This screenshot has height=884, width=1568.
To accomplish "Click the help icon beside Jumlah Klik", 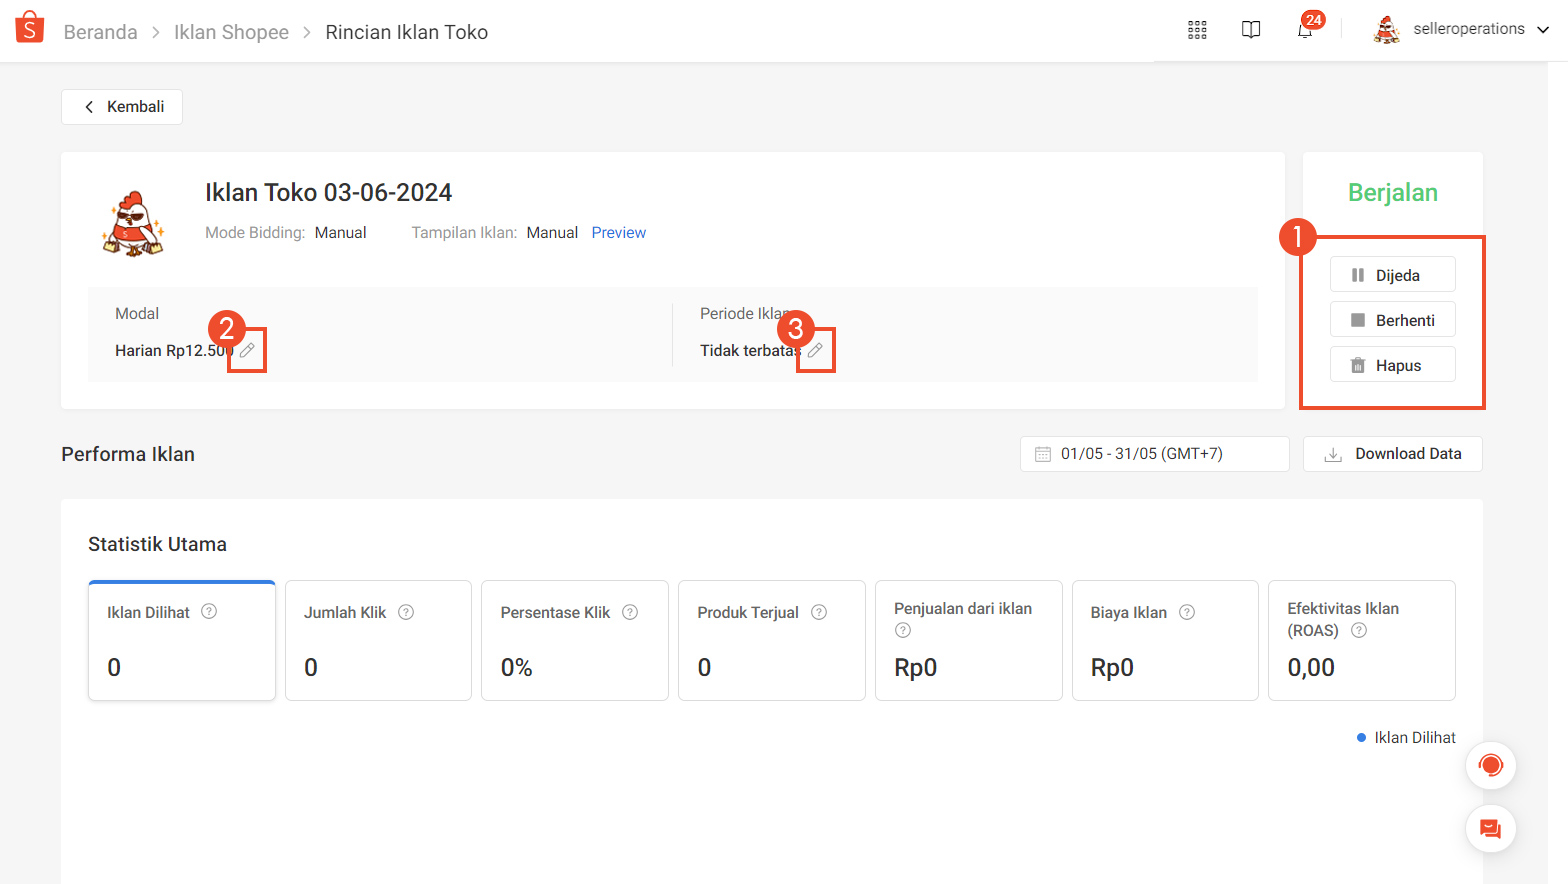I will tap(406, 612).
